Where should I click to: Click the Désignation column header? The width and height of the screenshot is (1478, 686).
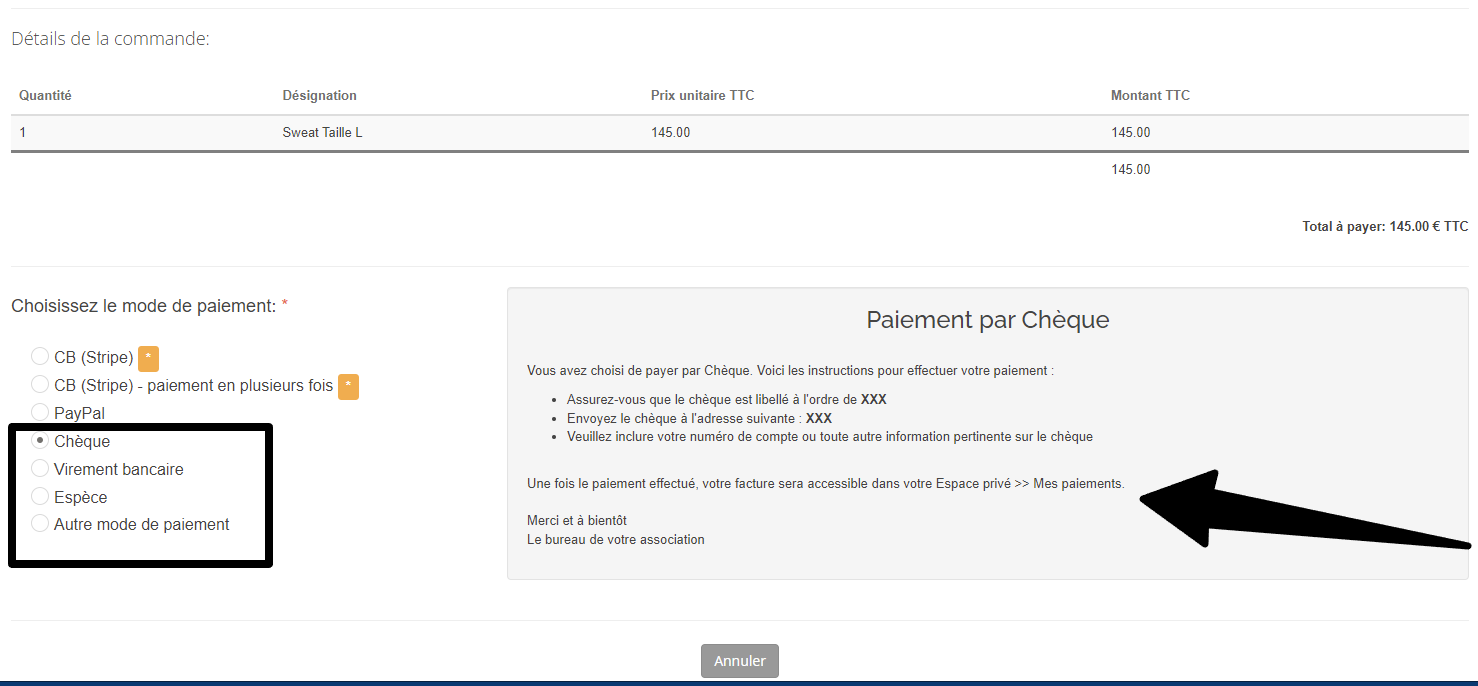(319, 96)
